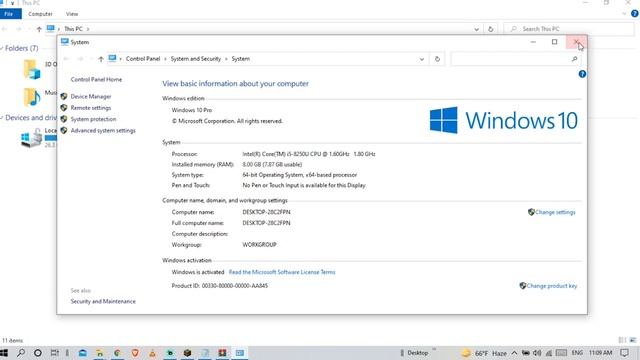
Task: Open System protection link
Action: coord(93,119)
